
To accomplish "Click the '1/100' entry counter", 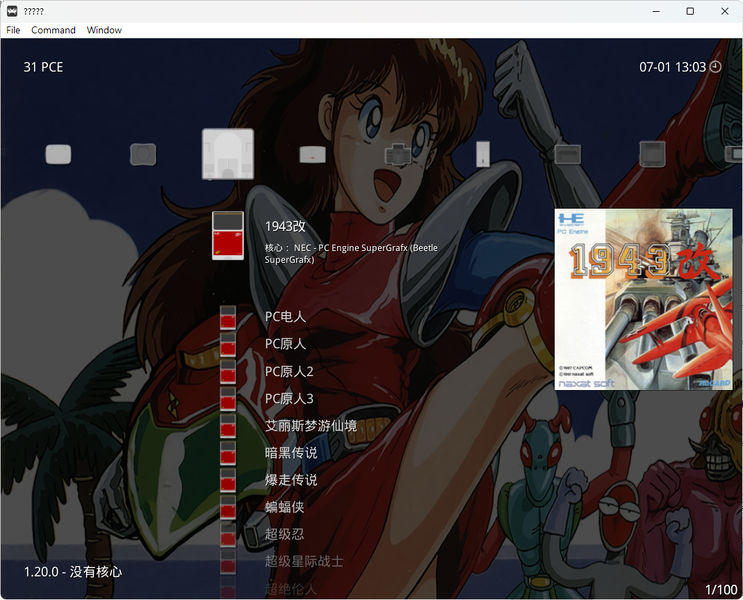I will [721, 590].
